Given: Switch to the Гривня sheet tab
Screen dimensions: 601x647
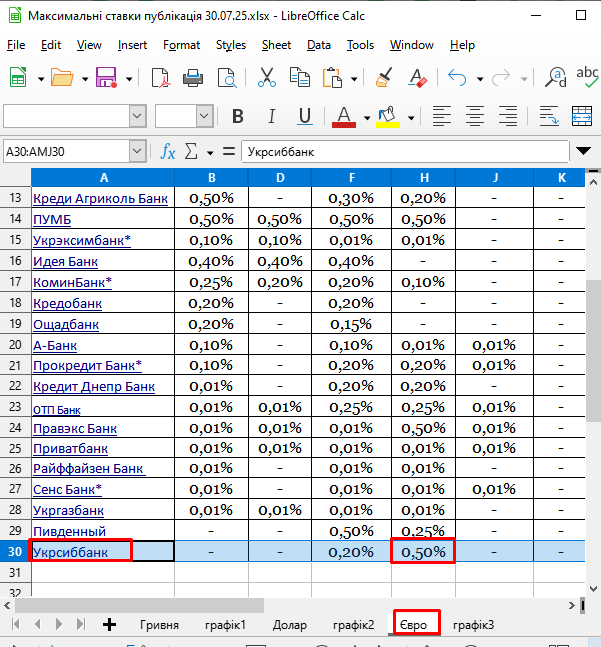Looking at the screenshot, I should tap(159, 625).
